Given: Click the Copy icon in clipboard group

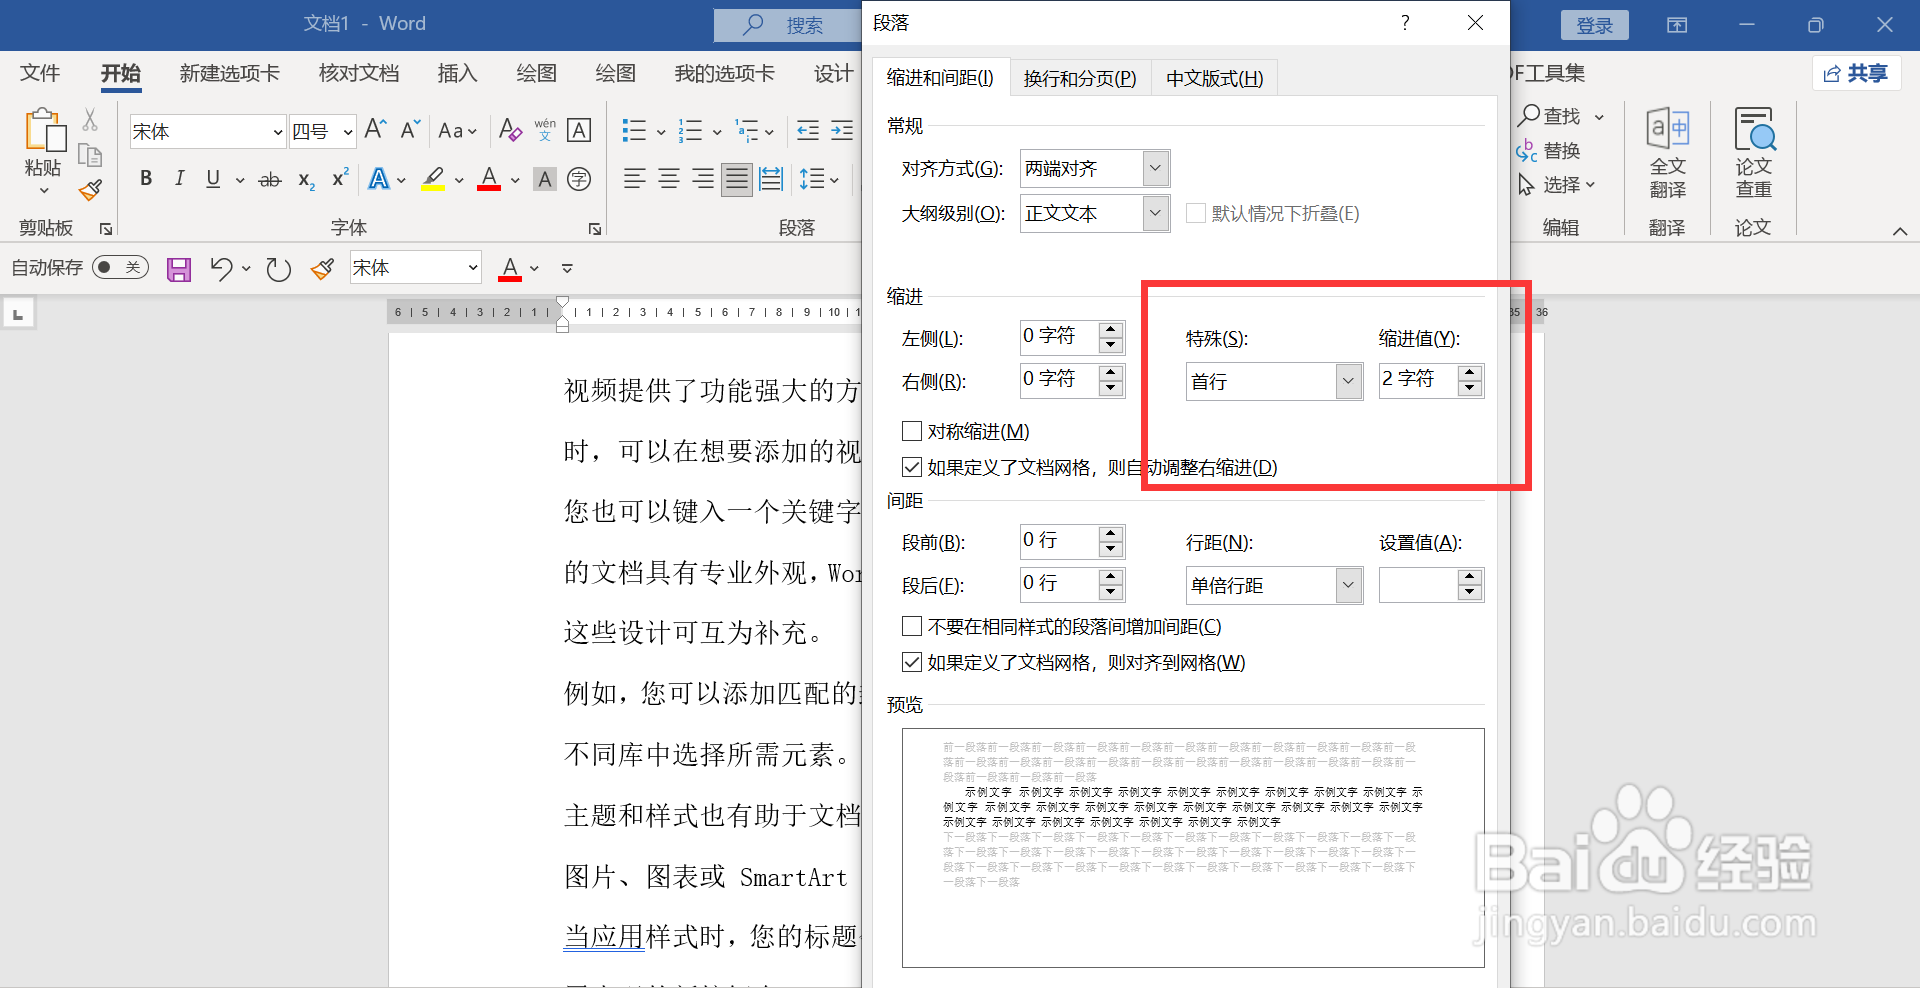Looking at the screenshot, I should coord(90,155).
